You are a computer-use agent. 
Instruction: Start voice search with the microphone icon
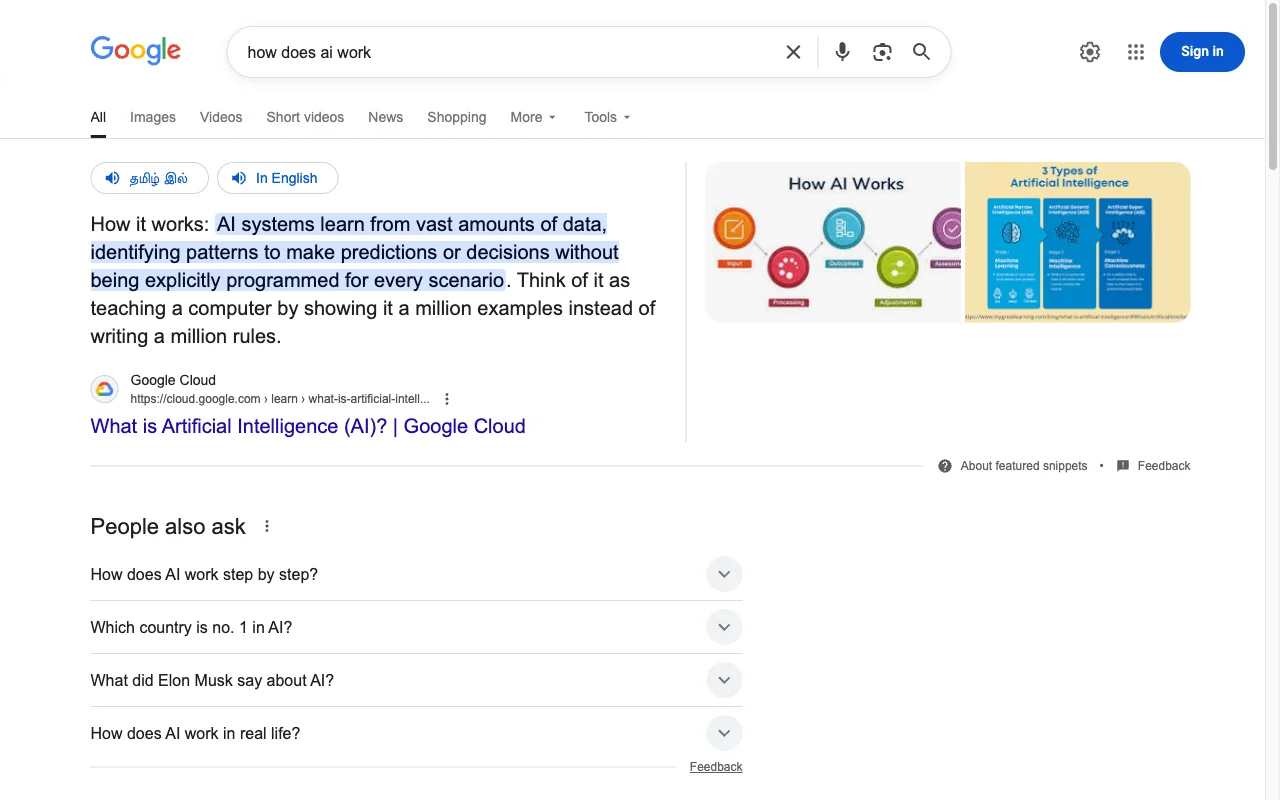[x=842, y=51]
